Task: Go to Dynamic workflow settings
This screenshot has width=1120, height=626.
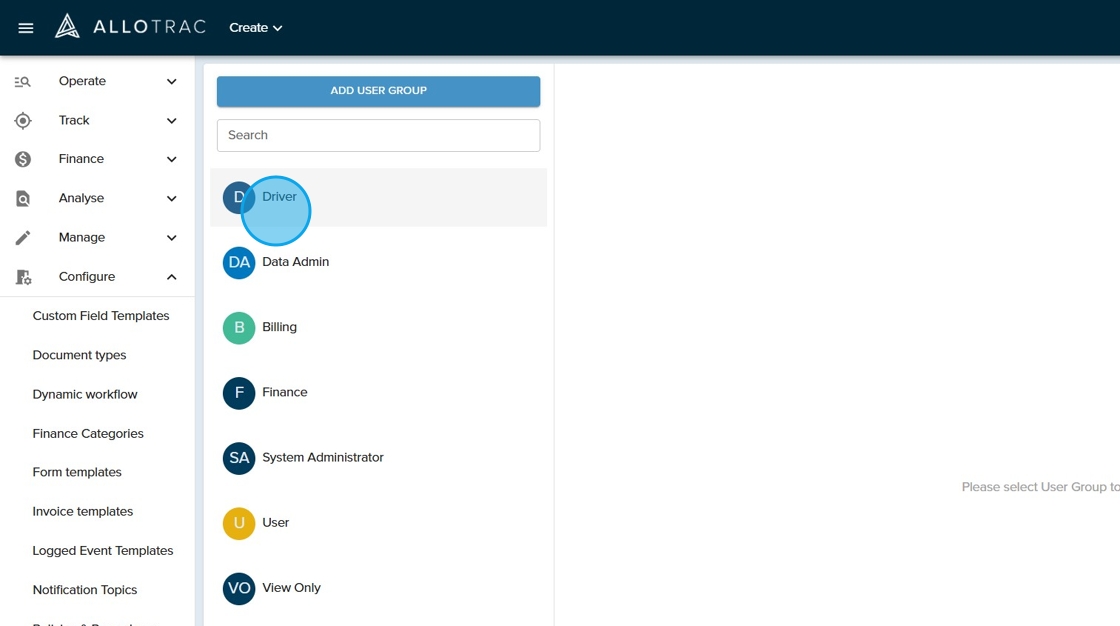Action: click(x=85, y=394)
